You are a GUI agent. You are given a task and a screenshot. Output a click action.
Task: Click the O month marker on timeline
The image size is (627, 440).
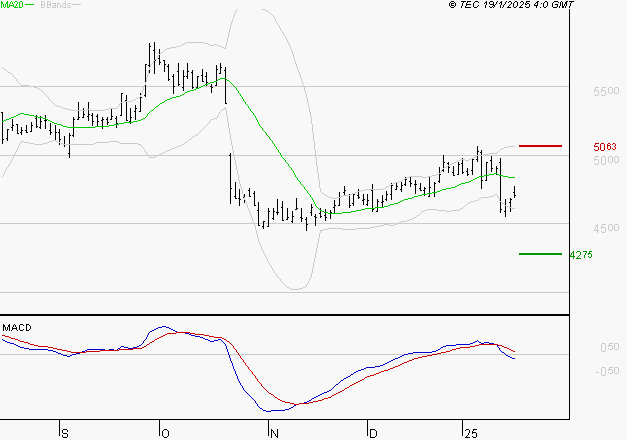[x=165, y=434]
